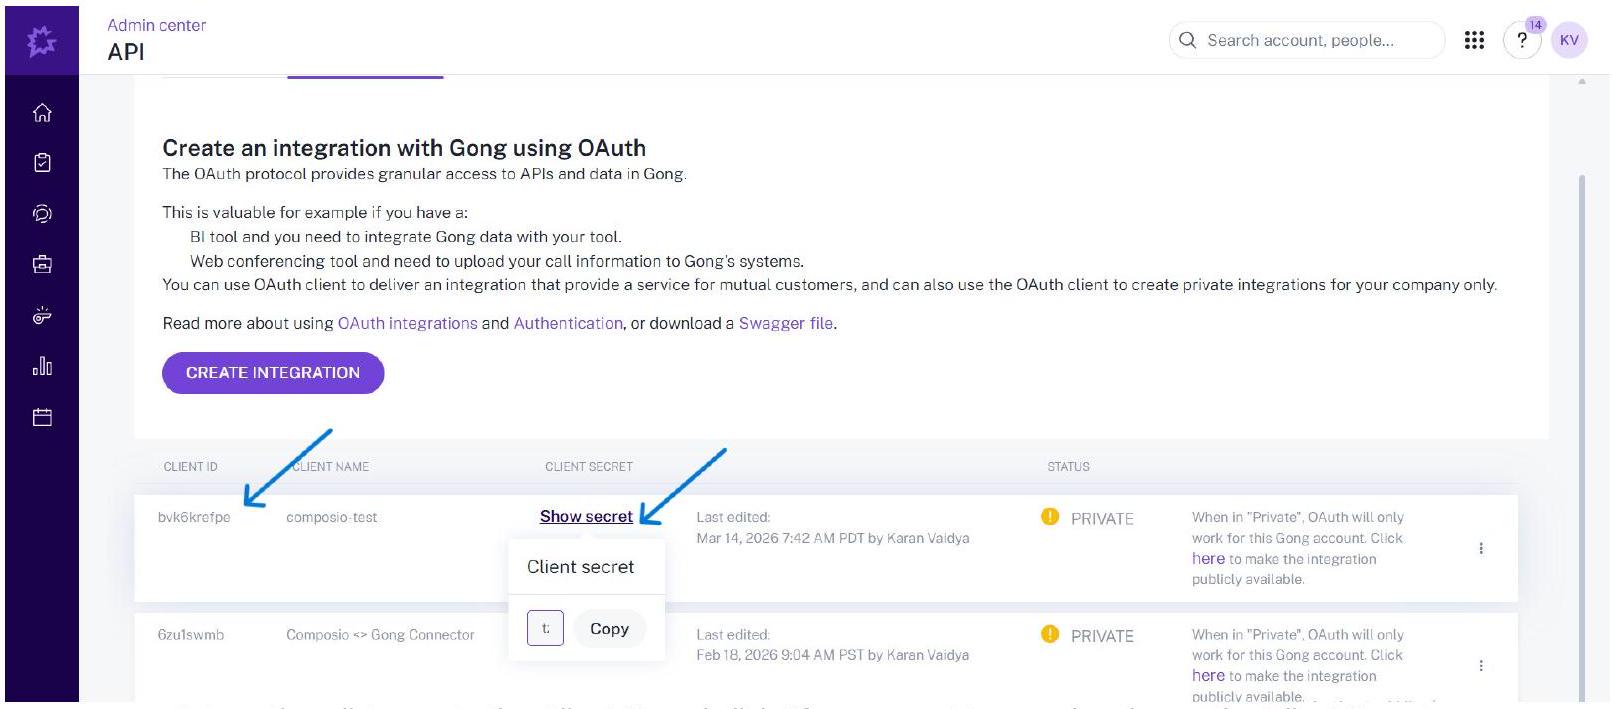The width and height of the screenshot is (1613, 709).
Task: Click the STATUS column header
Action: [1068, 466]
